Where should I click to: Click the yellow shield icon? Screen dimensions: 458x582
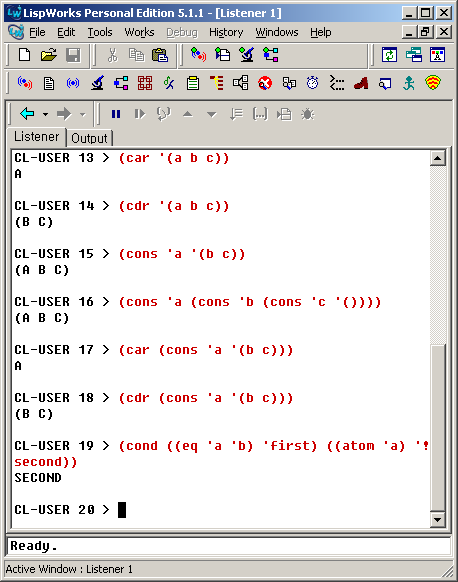[433, 83]
